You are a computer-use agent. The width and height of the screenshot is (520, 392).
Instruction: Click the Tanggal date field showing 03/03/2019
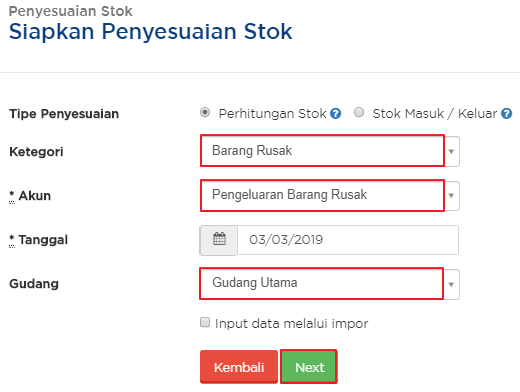(x=348, y=240)
